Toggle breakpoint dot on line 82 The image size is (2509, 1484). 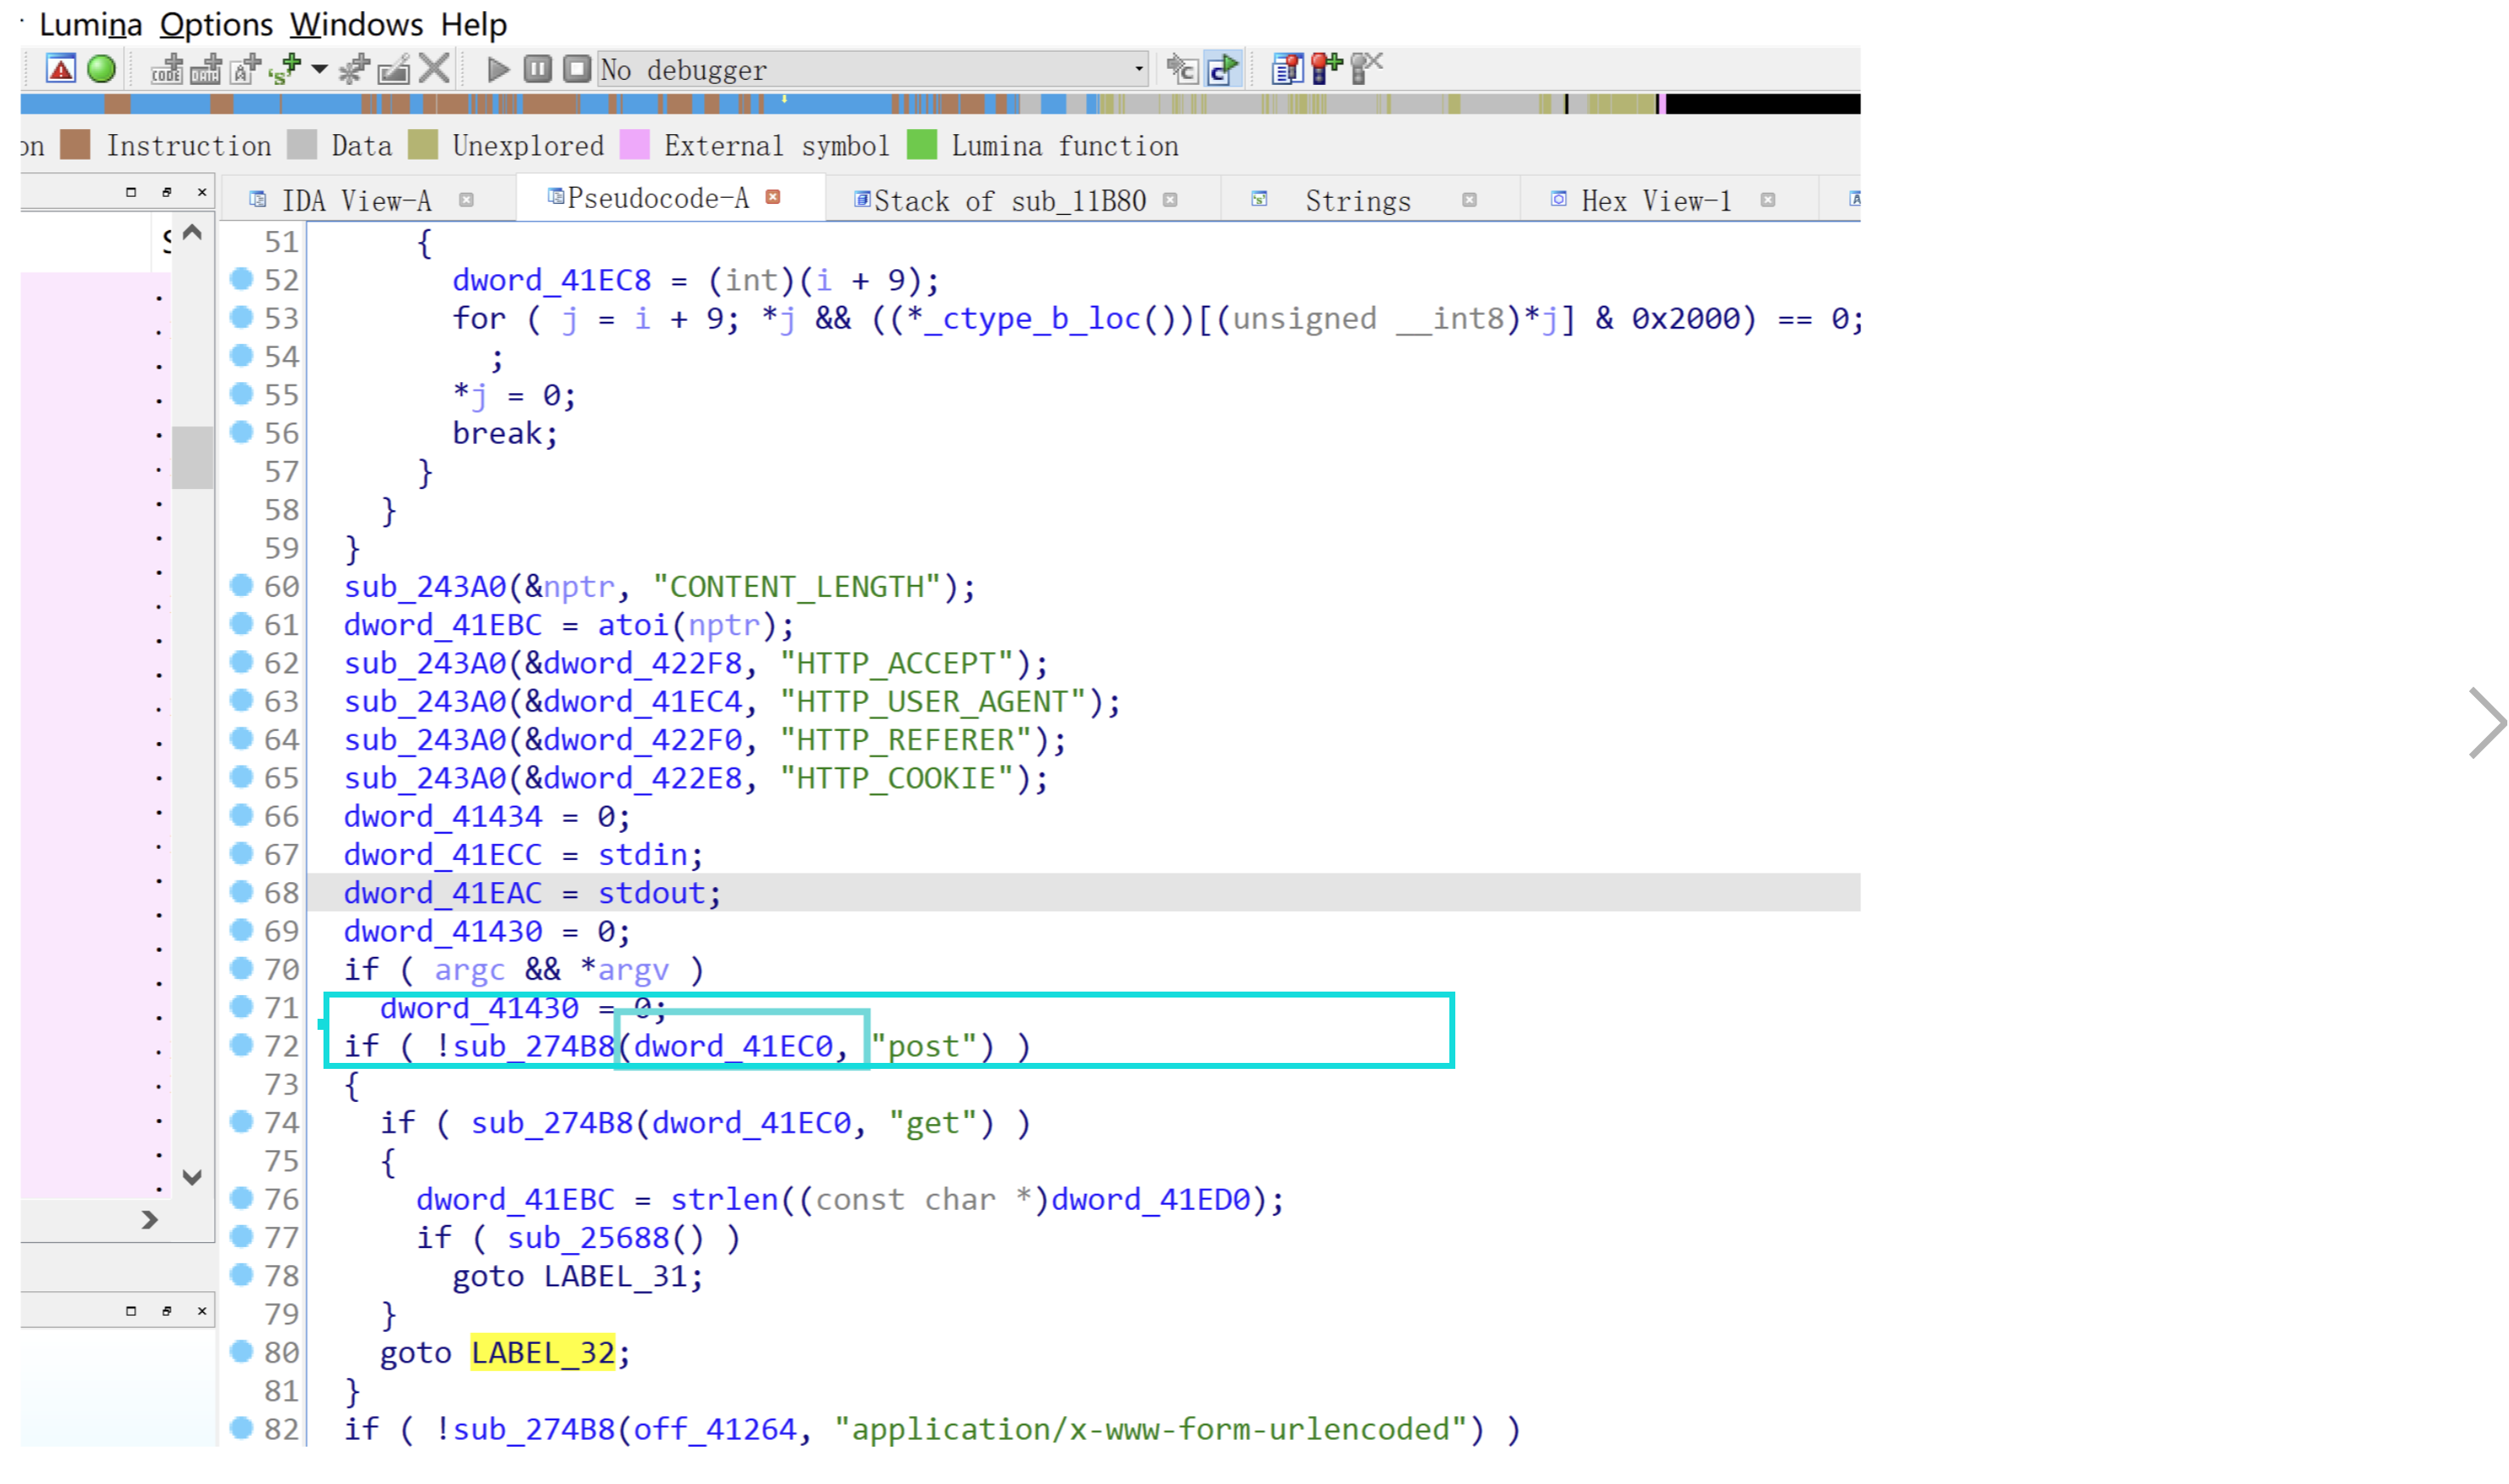click(241, 1428)
